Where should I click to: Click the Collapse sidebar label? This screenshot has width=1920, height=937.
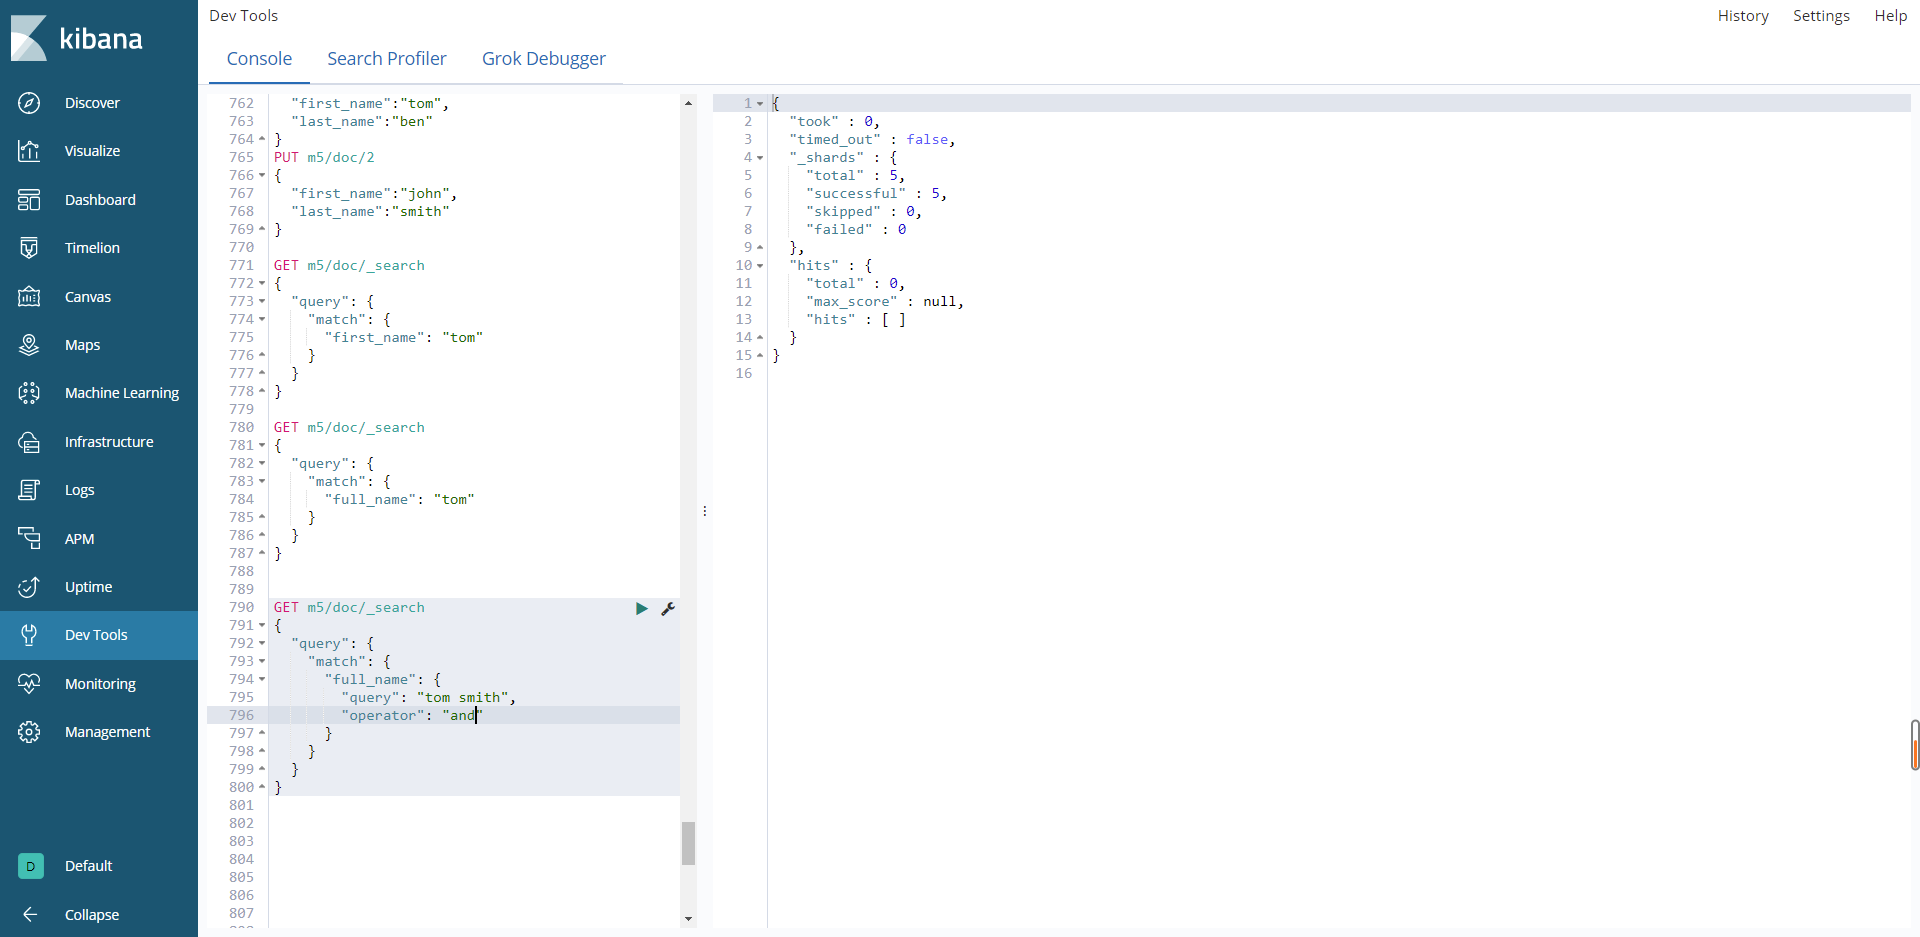(x=92, y=915)
